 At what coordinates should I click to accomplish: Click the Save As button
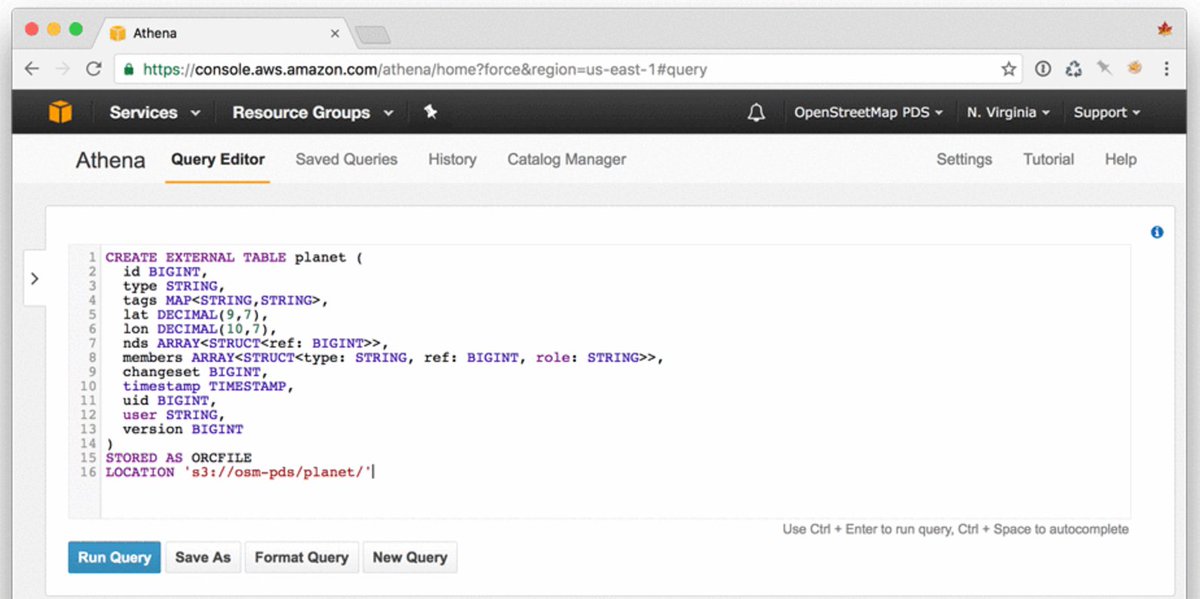click(203, 557)
